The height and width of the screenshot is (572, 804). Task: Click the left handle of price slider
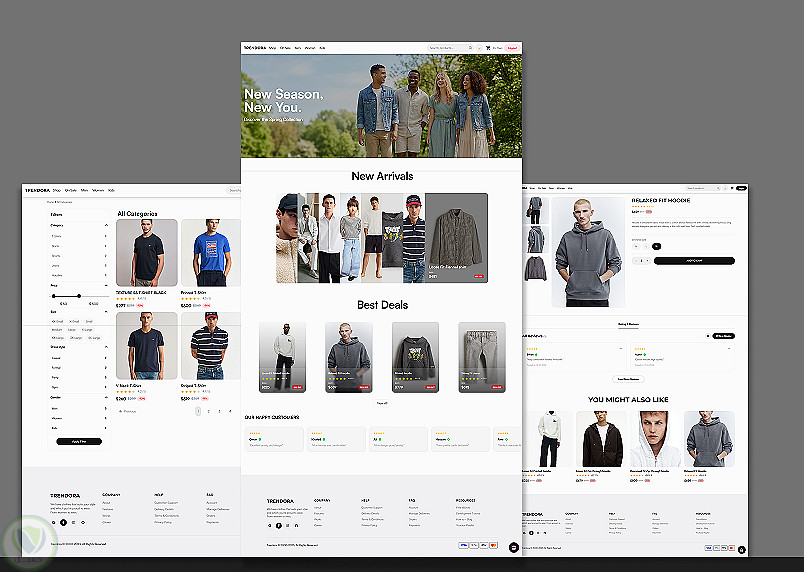point(53,296)
